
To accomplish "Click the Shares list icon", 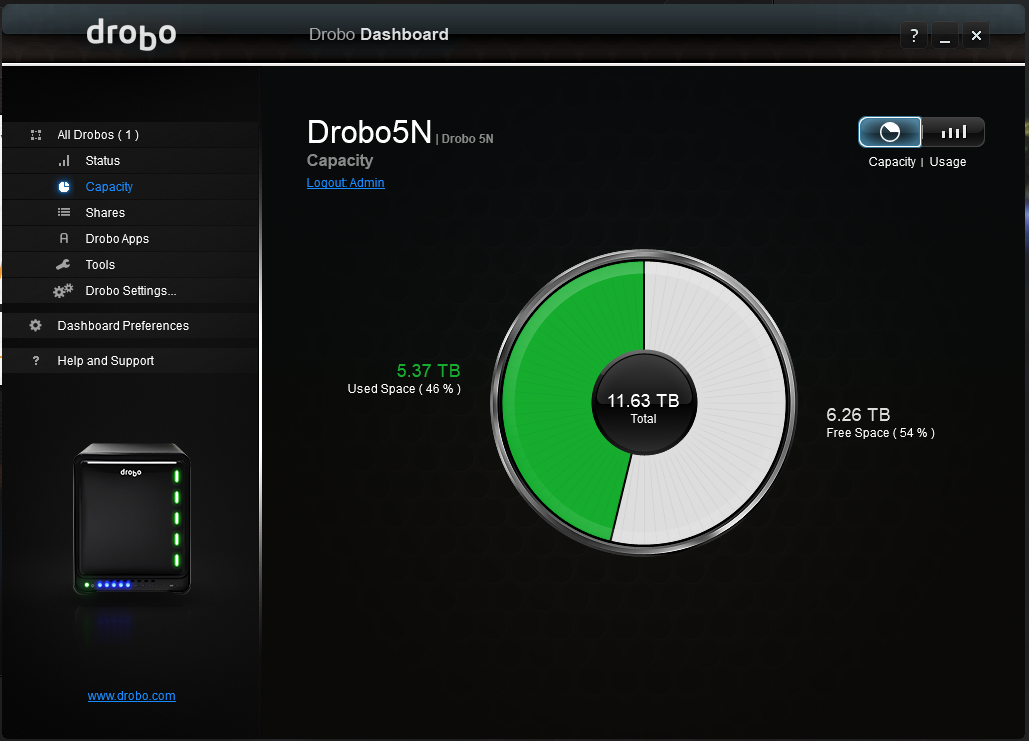I will point(64,212).
